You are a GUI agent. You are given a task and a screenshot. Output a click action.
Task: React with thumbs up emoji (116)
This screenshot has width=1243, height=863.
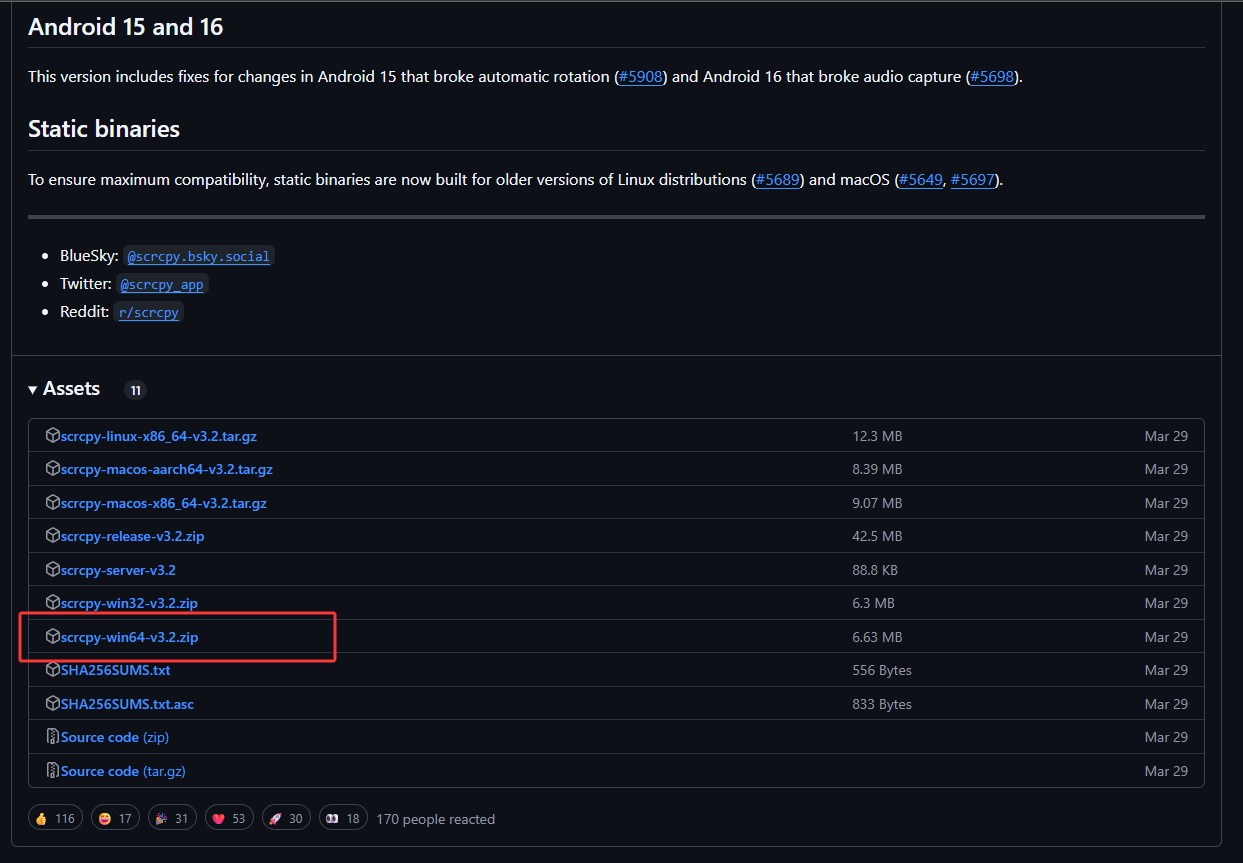55,818
